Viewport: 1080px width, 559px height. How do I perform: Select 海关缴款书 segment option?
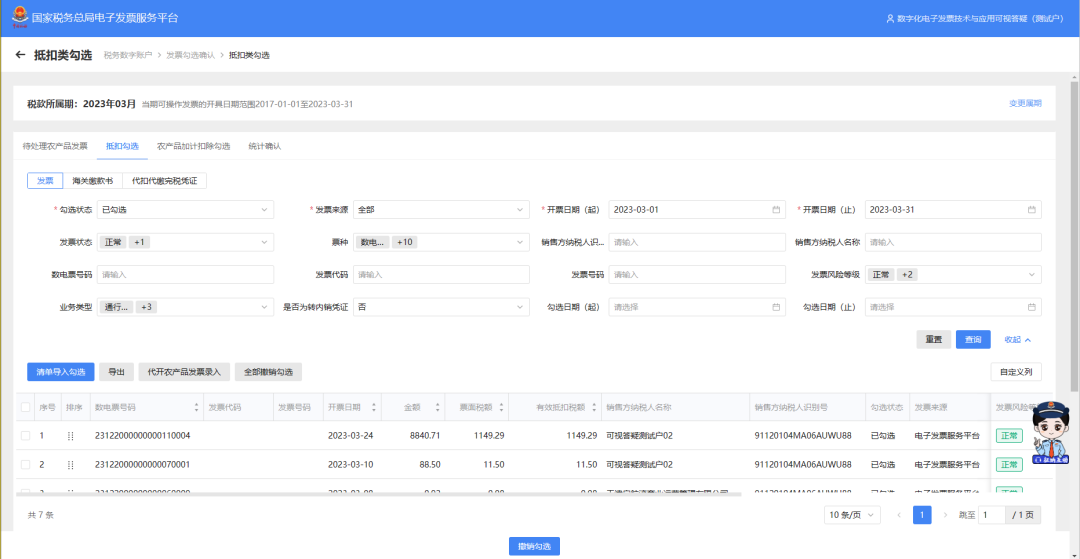point(93,180)
